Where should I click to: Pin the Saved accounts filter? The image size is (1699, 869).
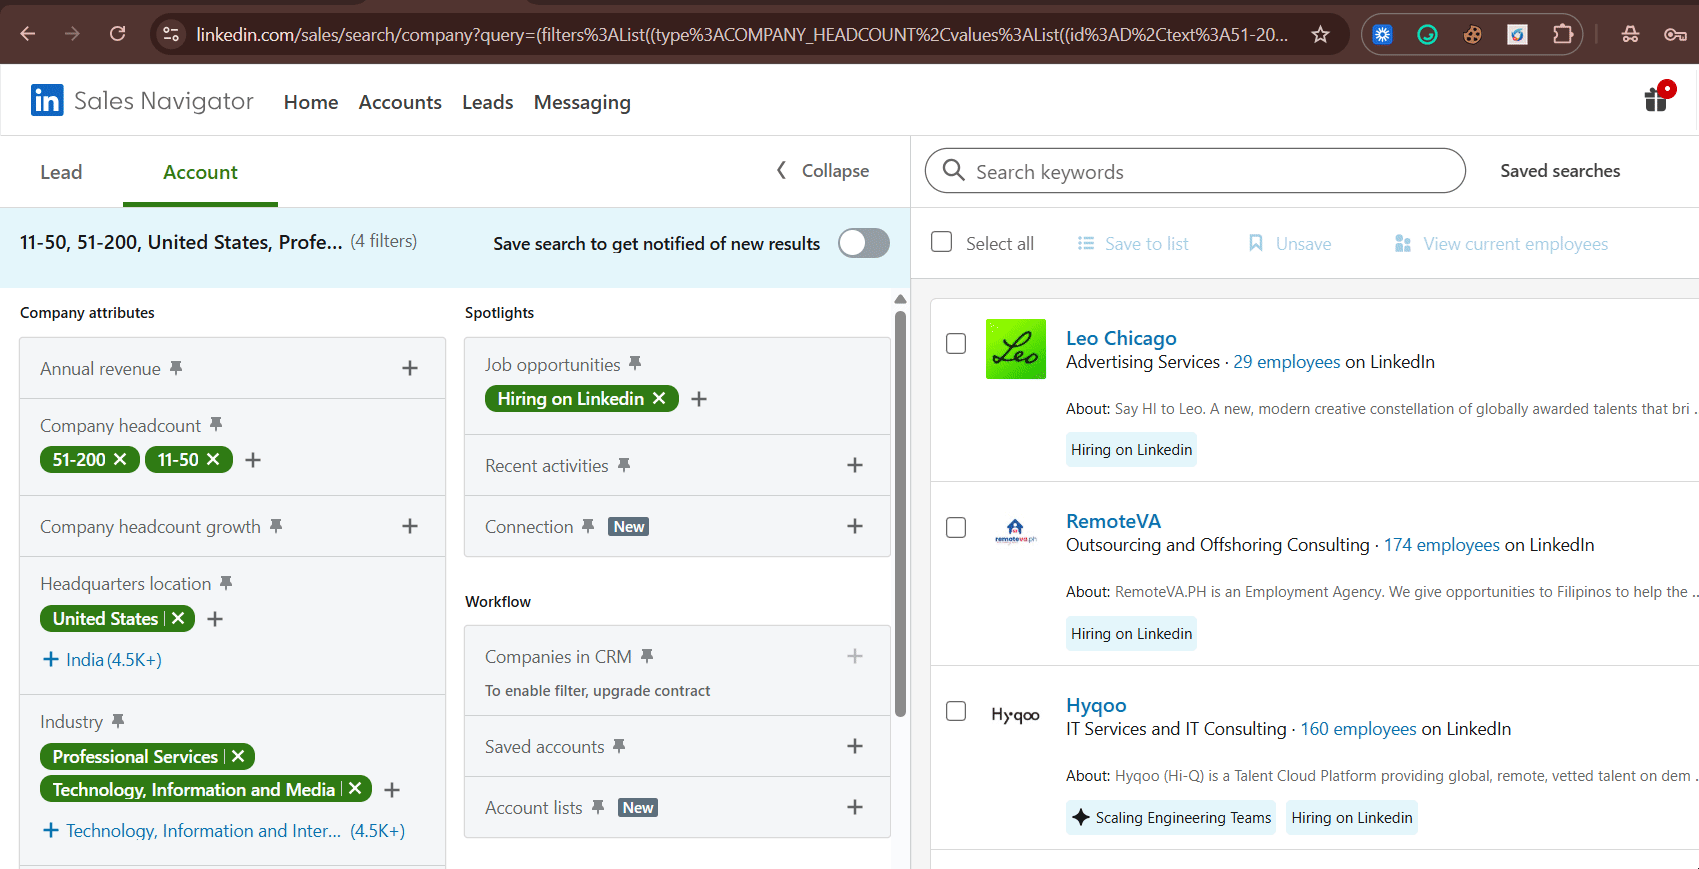click(619, 746)
